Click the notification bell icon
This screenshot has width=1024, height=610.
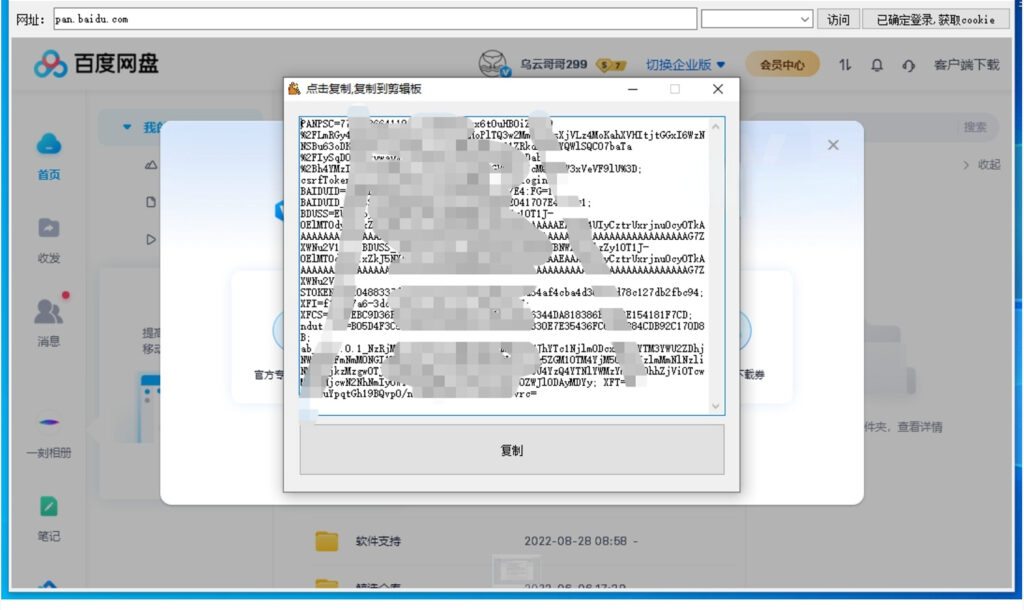(877, 65)
